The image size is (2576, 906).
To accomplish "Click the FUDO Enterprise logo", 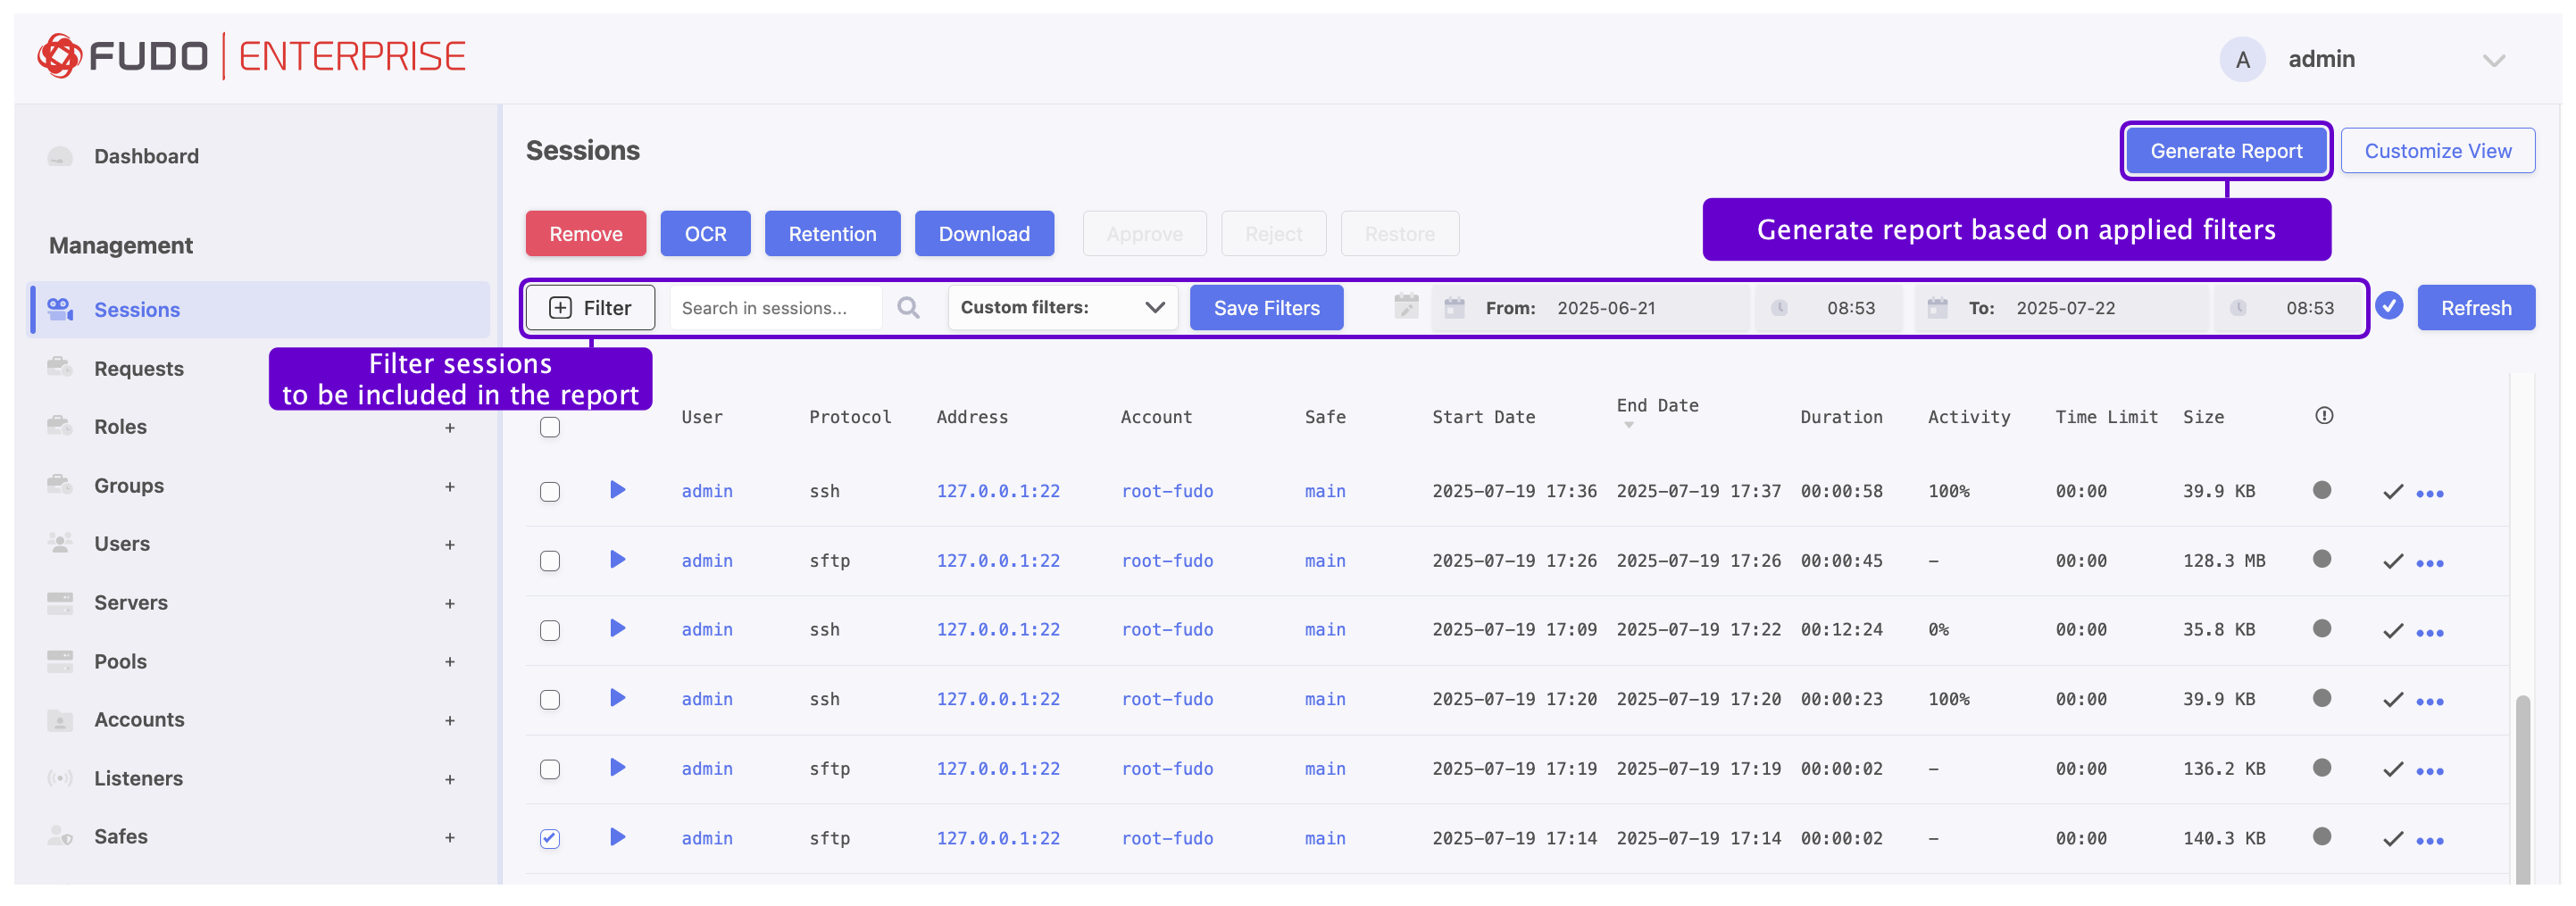I will point(251,56).
